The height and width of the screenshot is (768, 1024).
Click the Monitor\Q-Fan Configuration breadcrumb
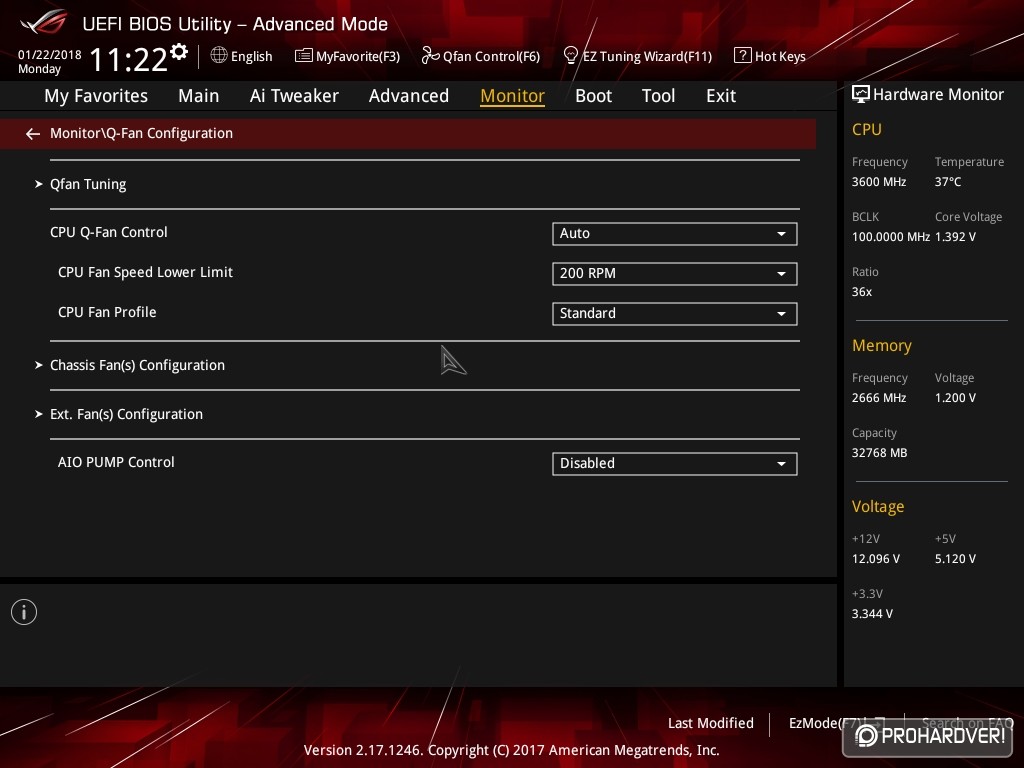142,133
